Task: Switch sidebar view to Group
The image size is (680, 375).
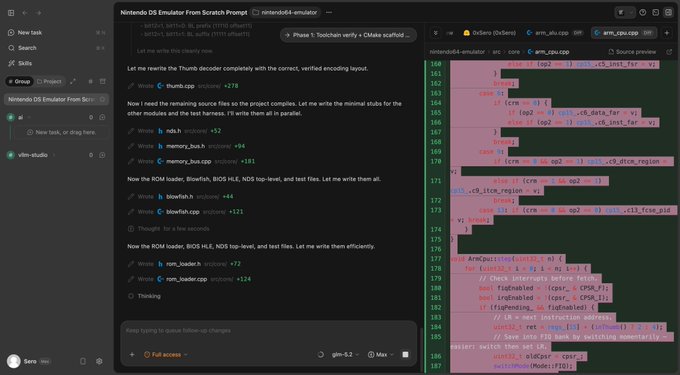Action: point(20,82)
